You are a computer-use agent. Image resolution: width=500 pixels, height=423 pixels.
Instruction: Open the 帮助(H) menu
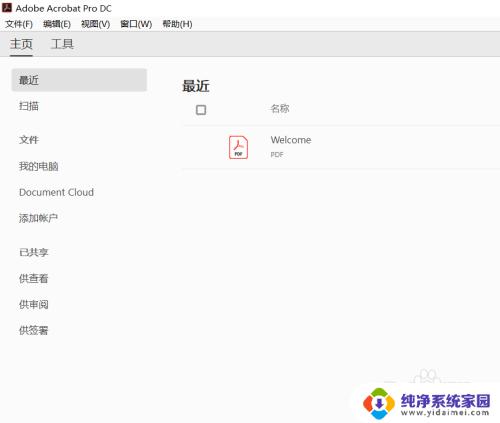(177, 24)
